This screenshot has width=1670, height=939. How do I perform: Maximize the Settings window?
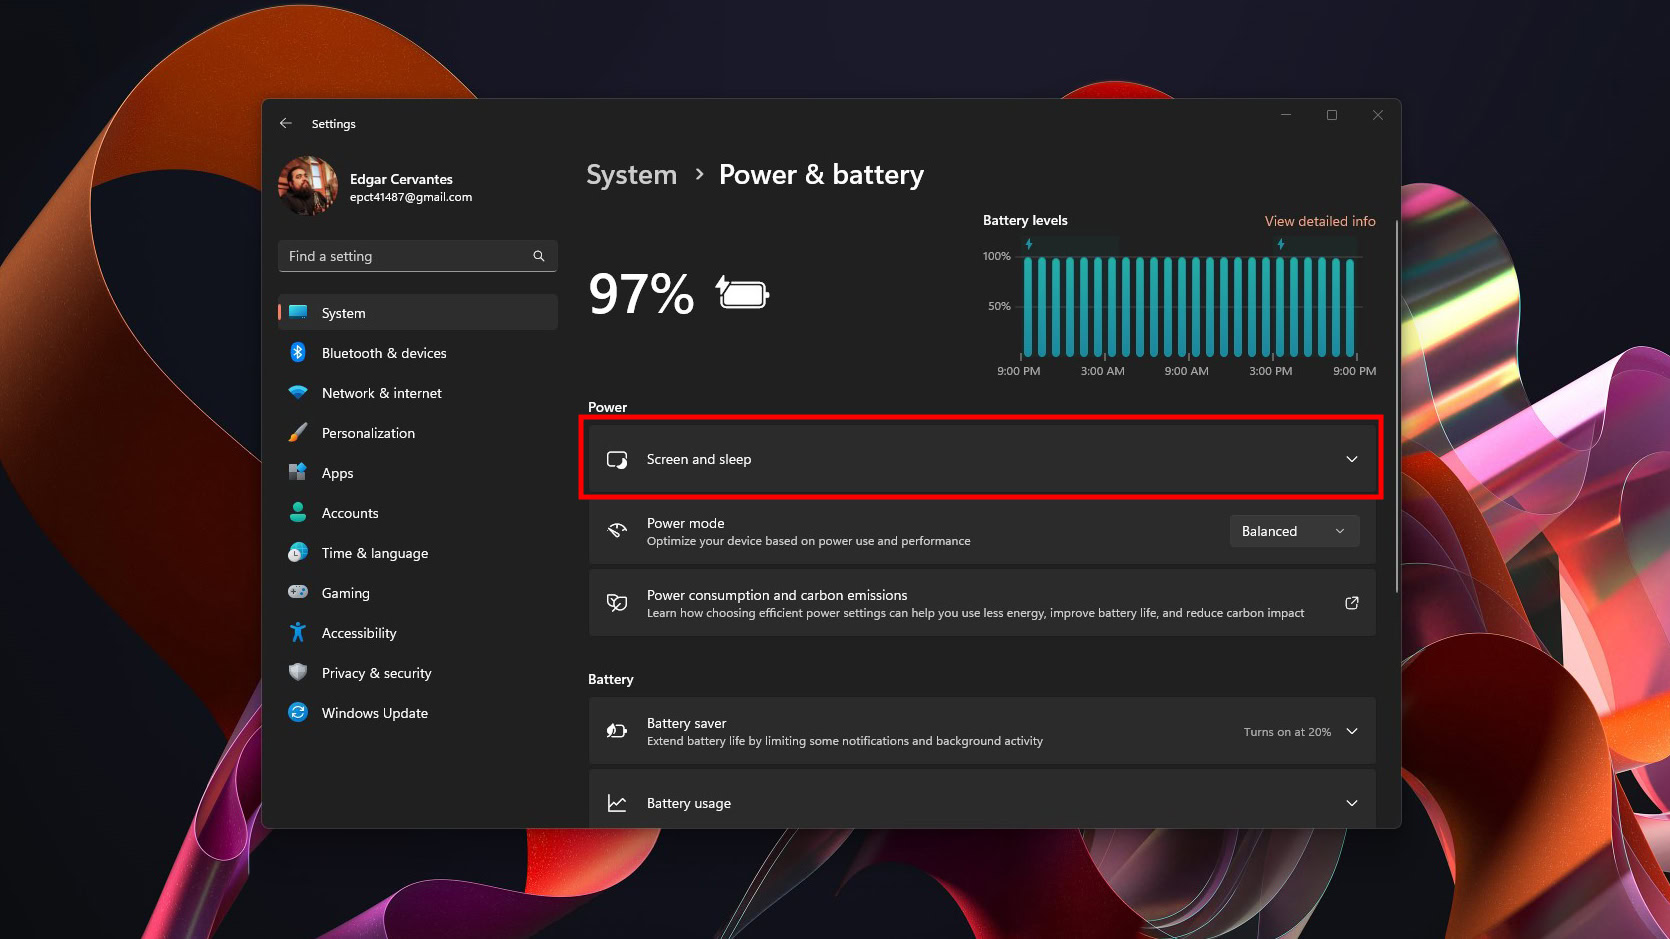click(x=1332, y=115)
